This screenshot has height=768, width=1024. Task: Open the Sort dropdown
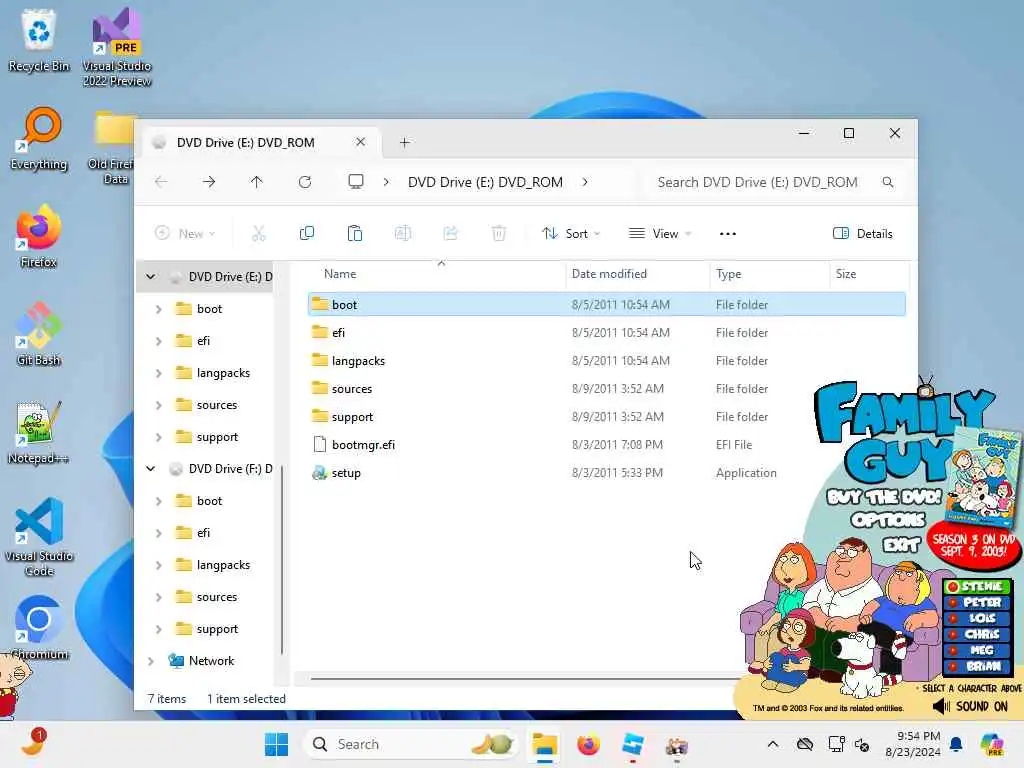(571, 234)
